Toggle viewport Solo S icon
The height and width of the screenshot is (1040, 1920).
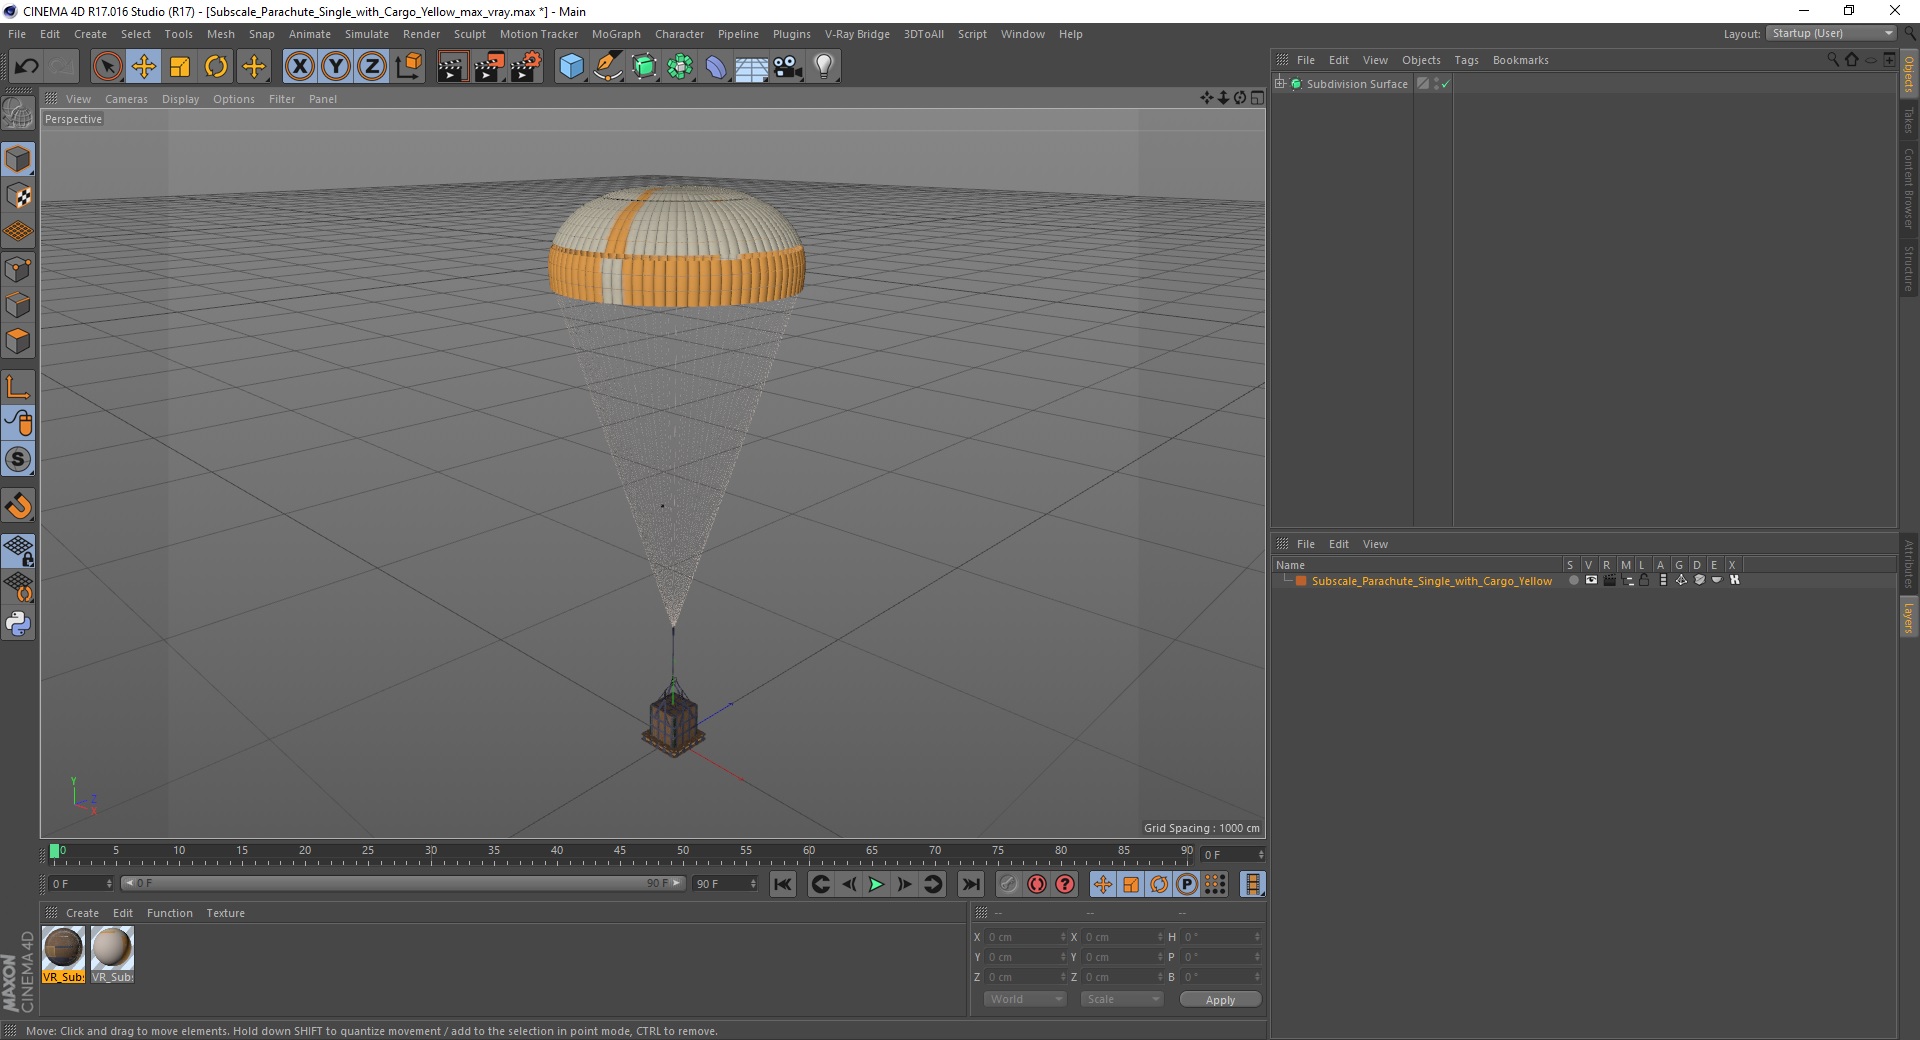[x=18, y=459]
